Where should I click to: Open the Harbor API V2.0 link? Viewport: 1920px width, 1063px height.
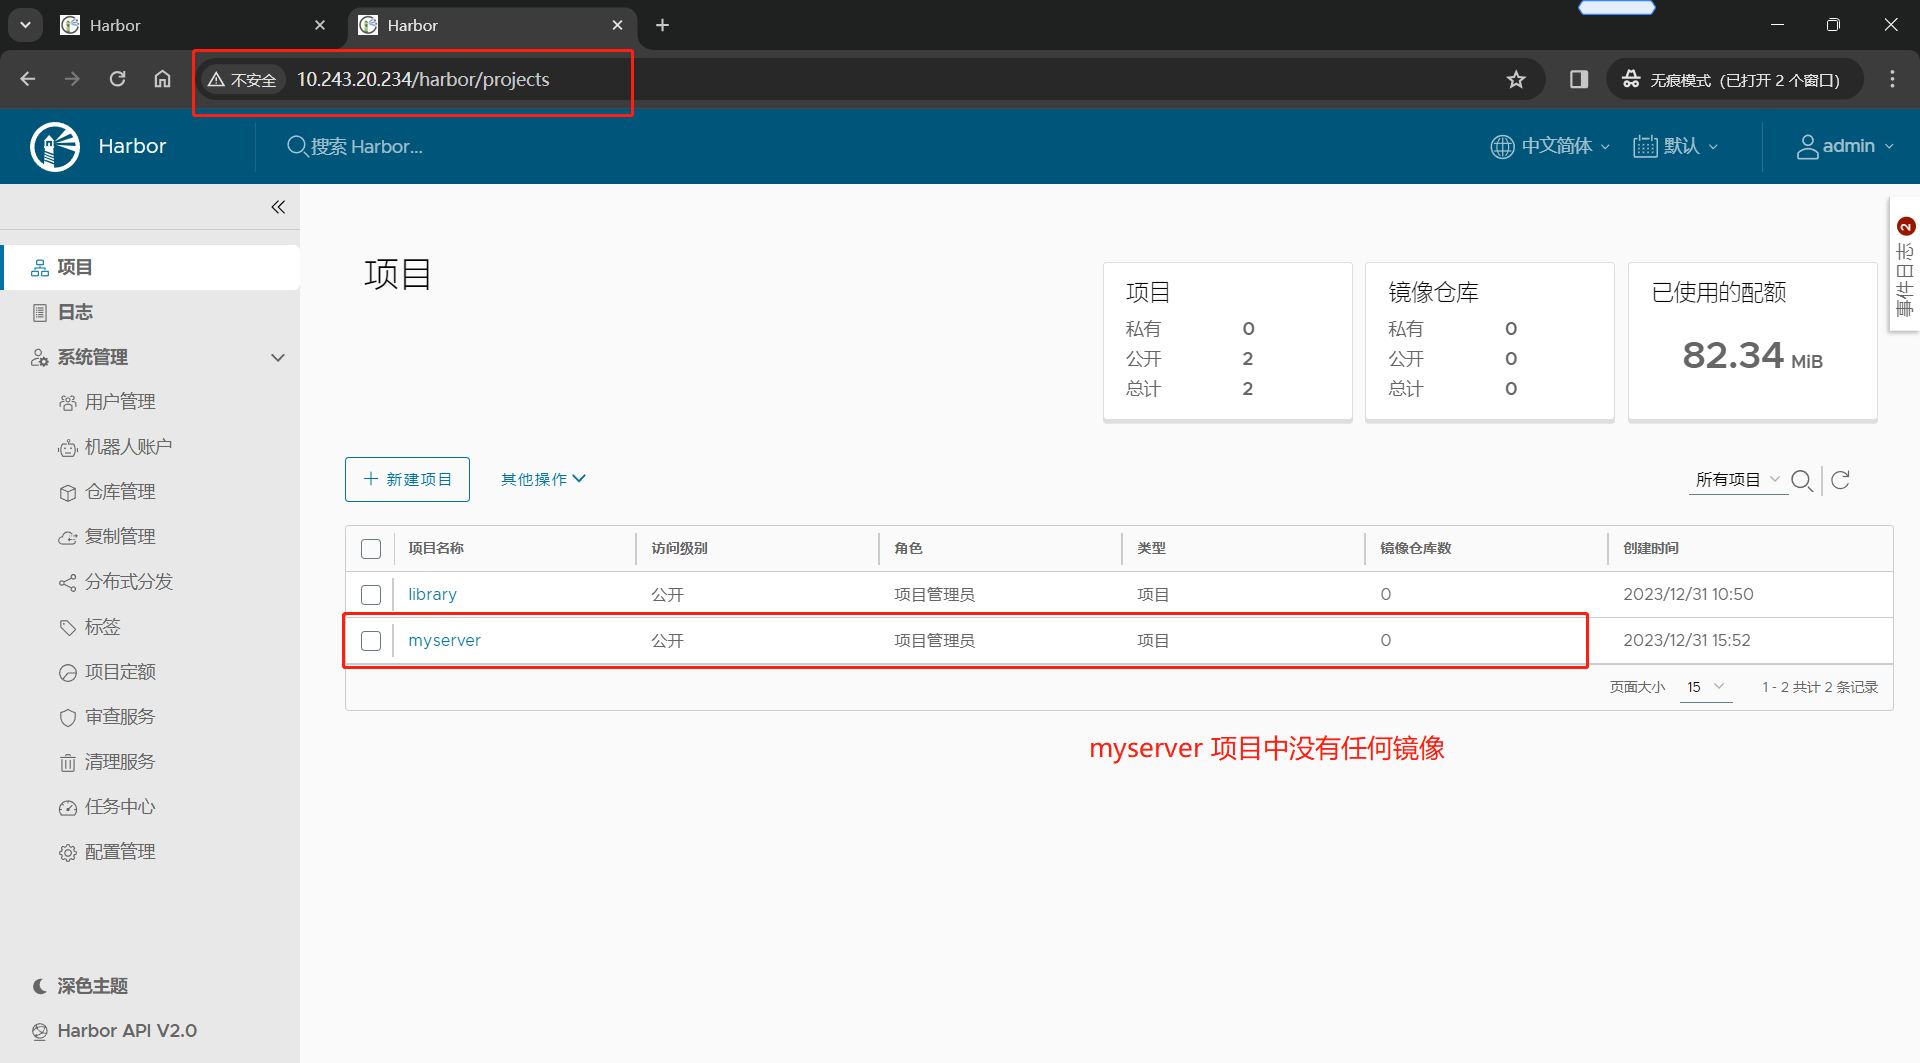(x=114, y=1031)
